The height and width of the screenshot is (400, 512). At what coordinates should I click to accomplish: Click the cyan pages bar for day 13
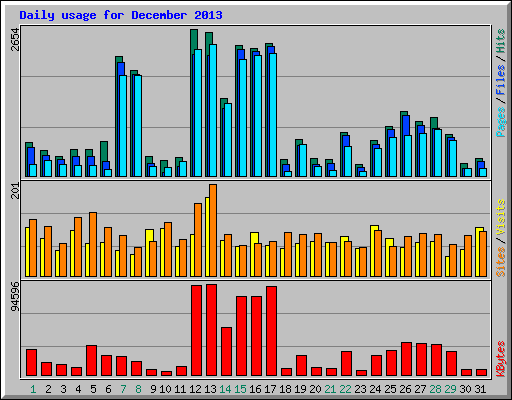(213, 110)
